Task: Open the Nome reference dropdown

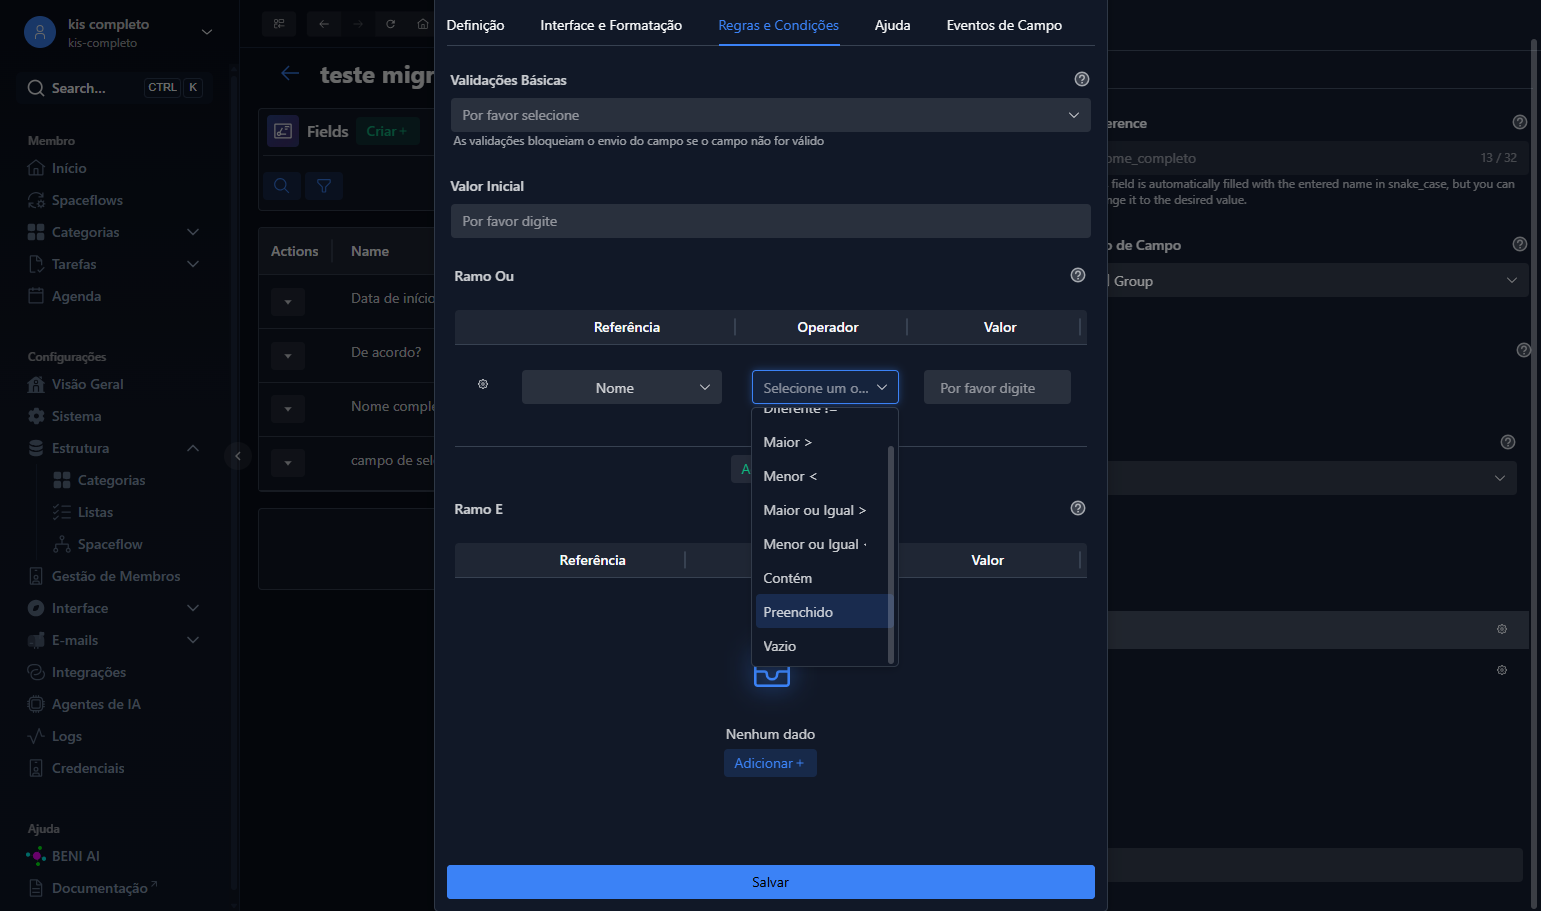Action: coord(622,388)
